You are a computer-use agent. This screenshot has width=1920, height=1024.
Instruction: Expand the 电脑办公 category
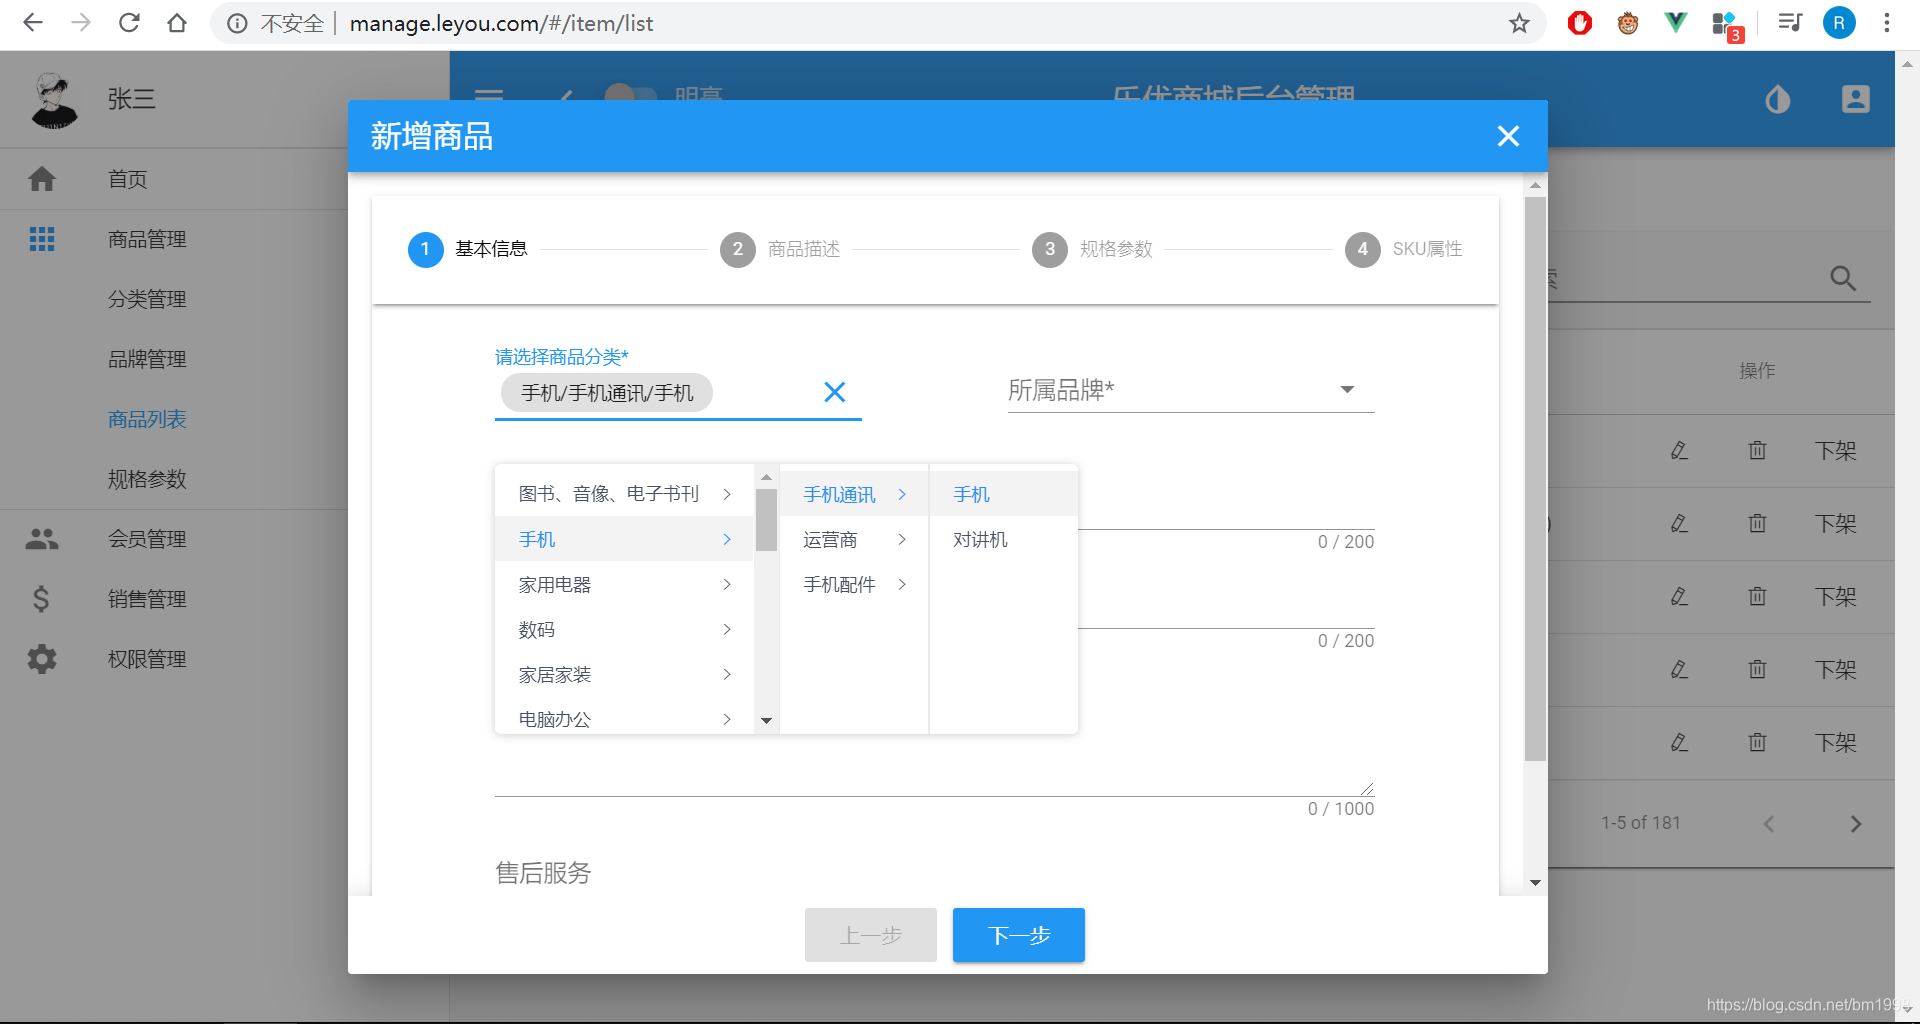(x=624, y=718)
